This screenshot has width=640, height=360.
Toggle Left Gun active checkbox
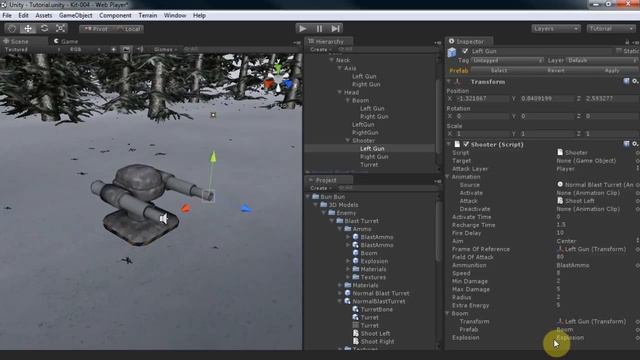[x=465, y=51]
